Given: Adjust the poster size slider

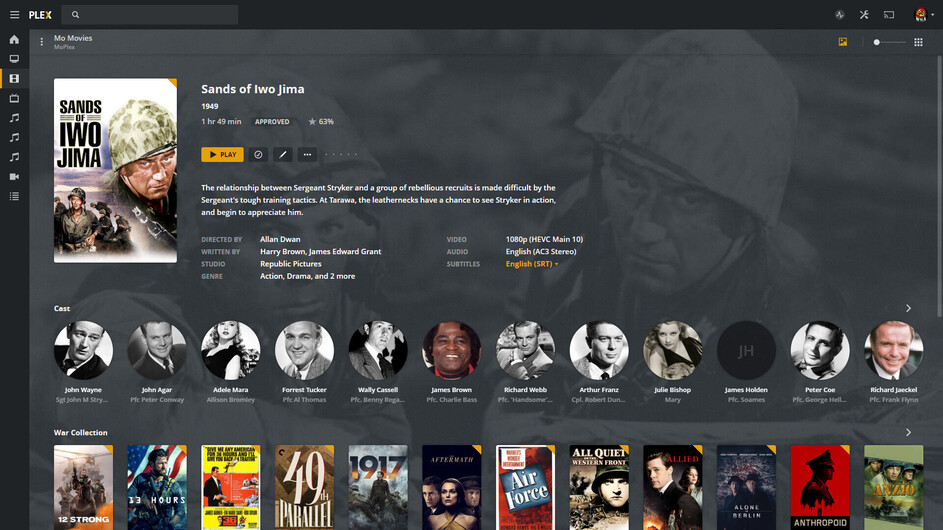Looking at the screenshot, I should click(889, 42).
